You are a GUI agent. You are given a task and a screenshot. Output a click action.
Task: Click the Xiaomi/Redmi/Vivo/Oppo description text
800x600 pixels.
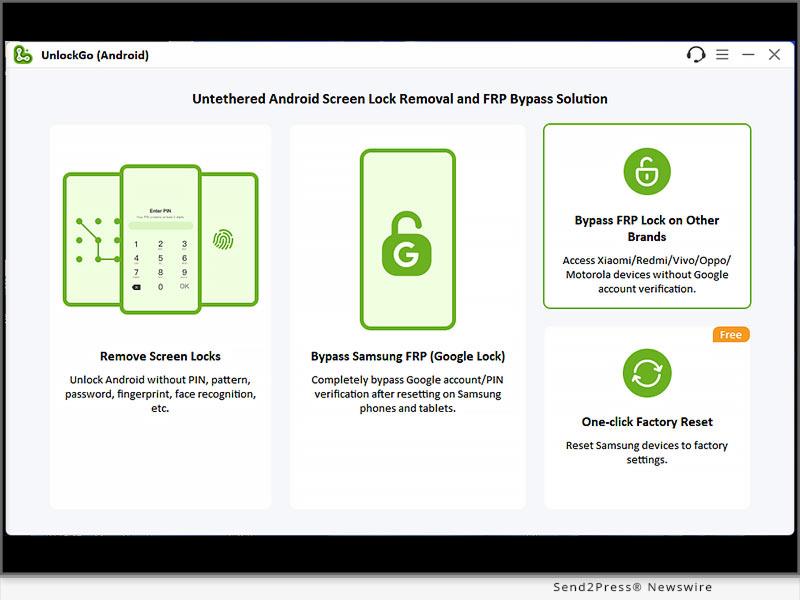(x=647, y=275)
